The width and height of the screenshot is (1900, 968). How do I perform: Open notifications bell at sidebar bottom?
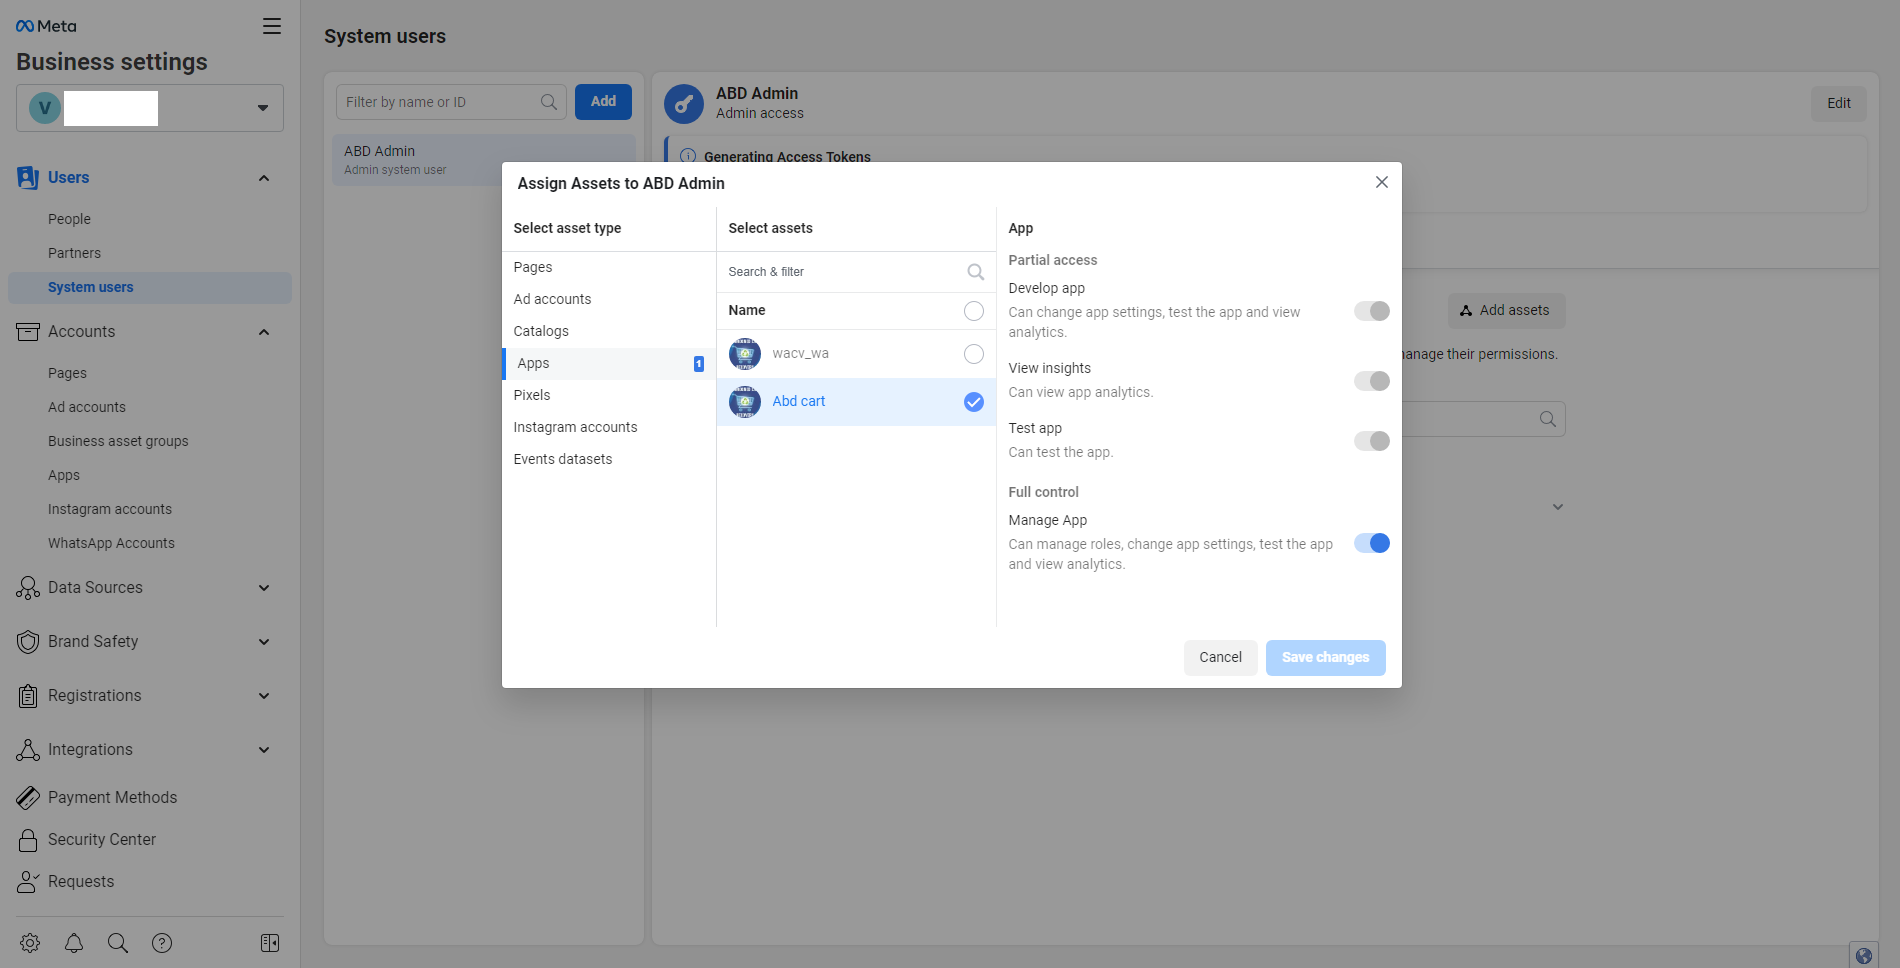click(x=74, y=943)
